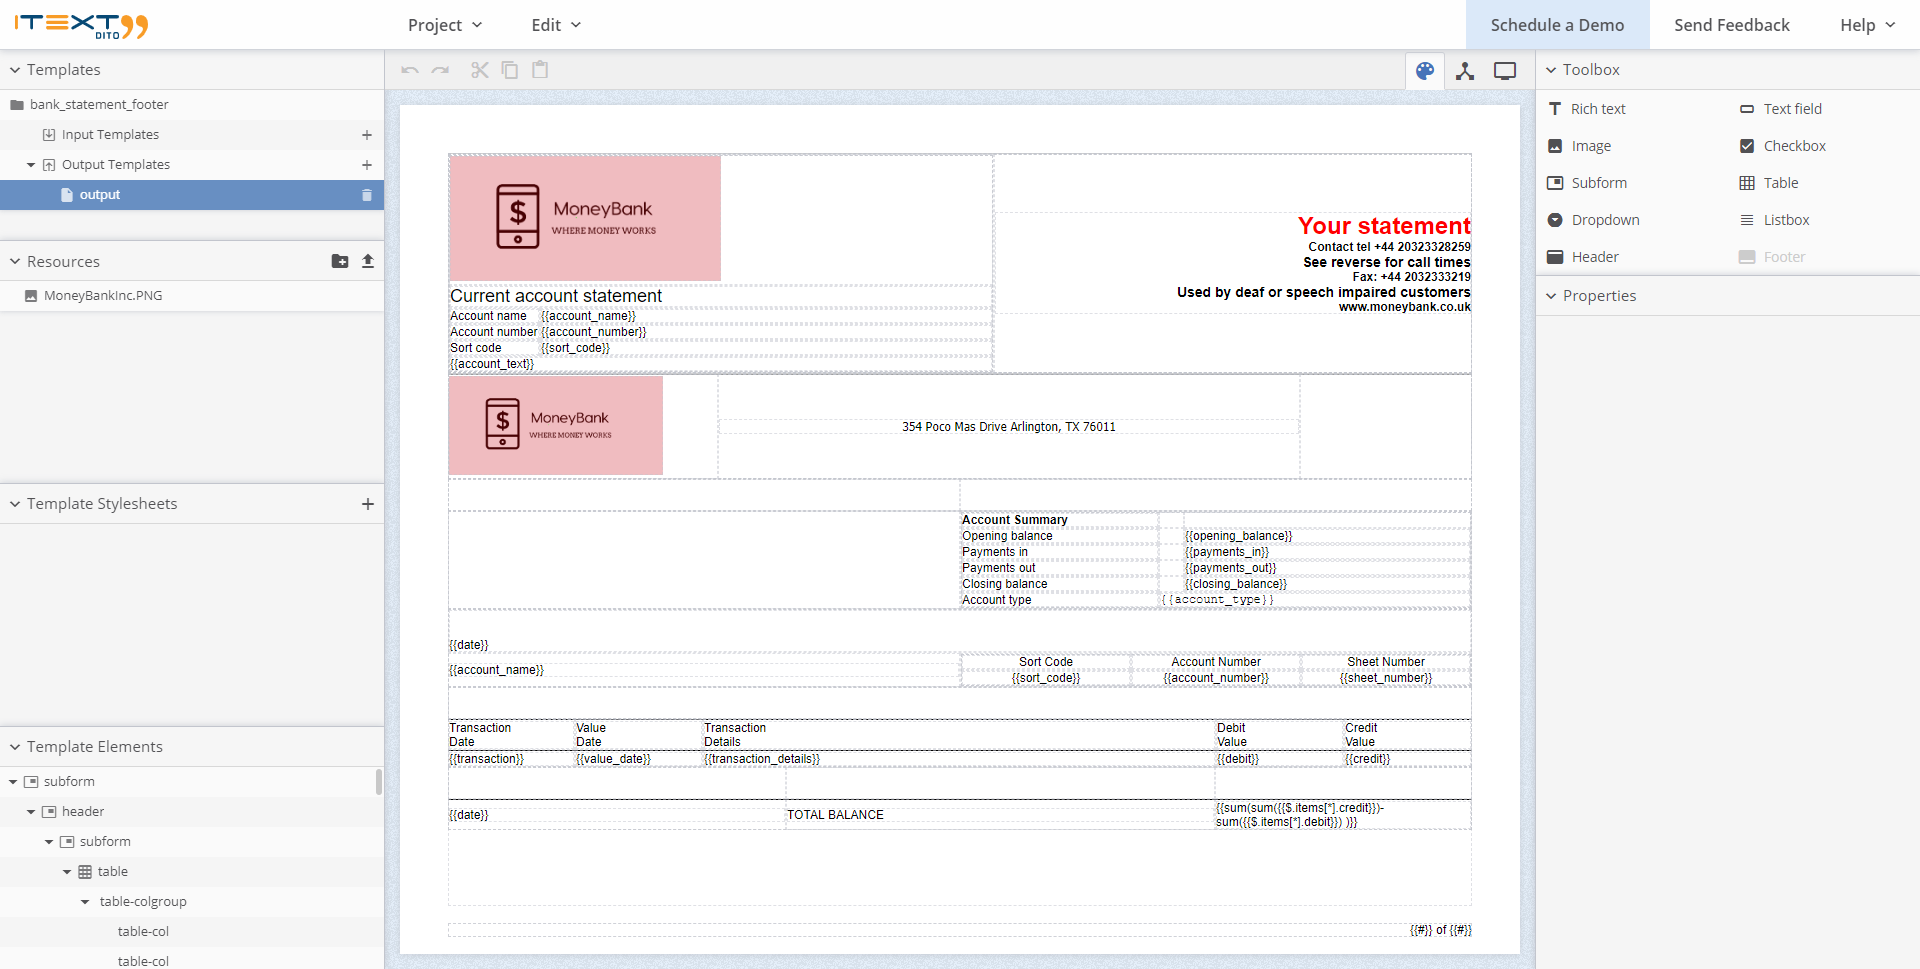Select the Dropdown element in the Toolbox
1920x969 pixels.
coord(1605,219)
